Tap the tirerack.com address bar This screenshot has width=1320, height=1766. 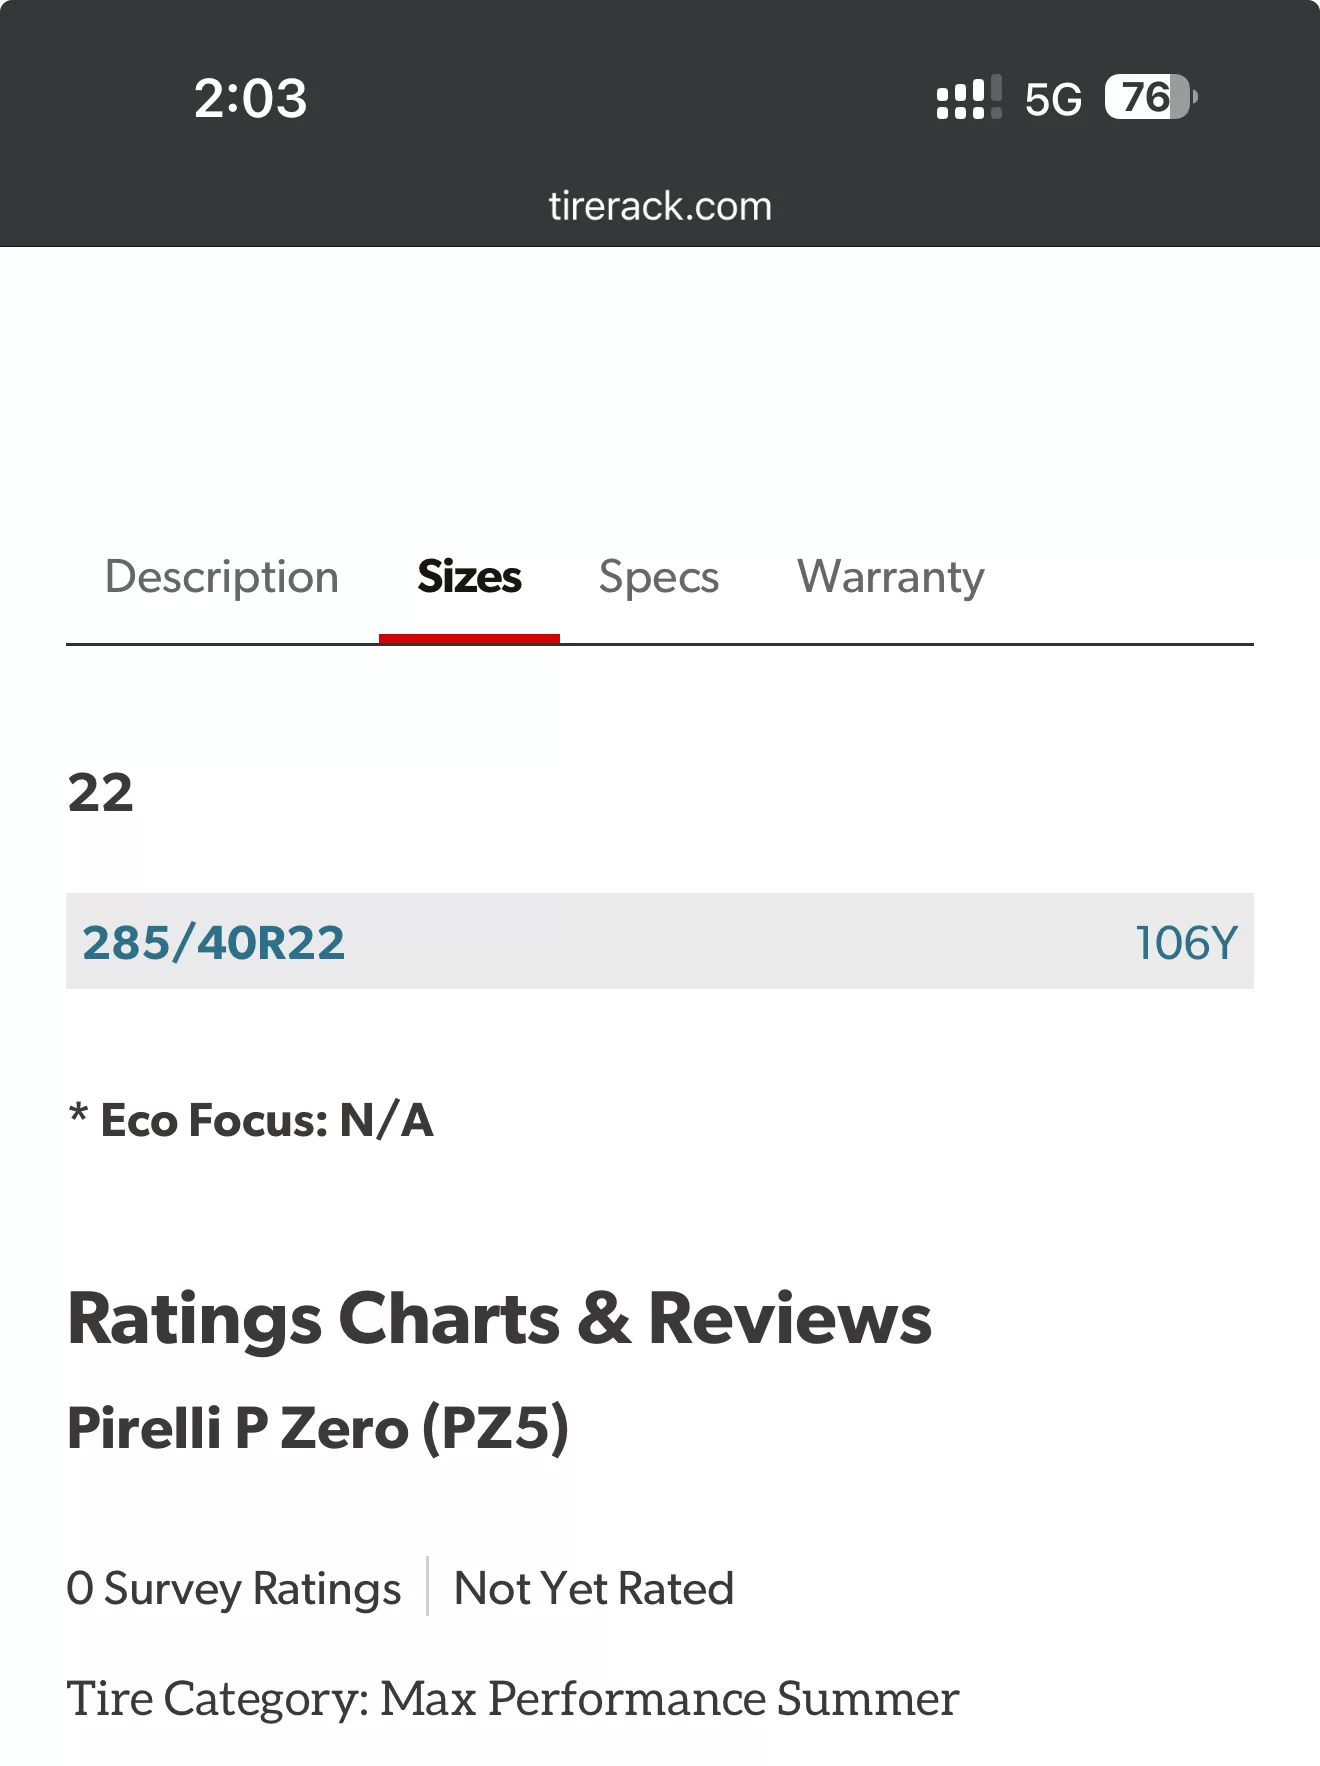pyautogui.click(x=660, y=206)
